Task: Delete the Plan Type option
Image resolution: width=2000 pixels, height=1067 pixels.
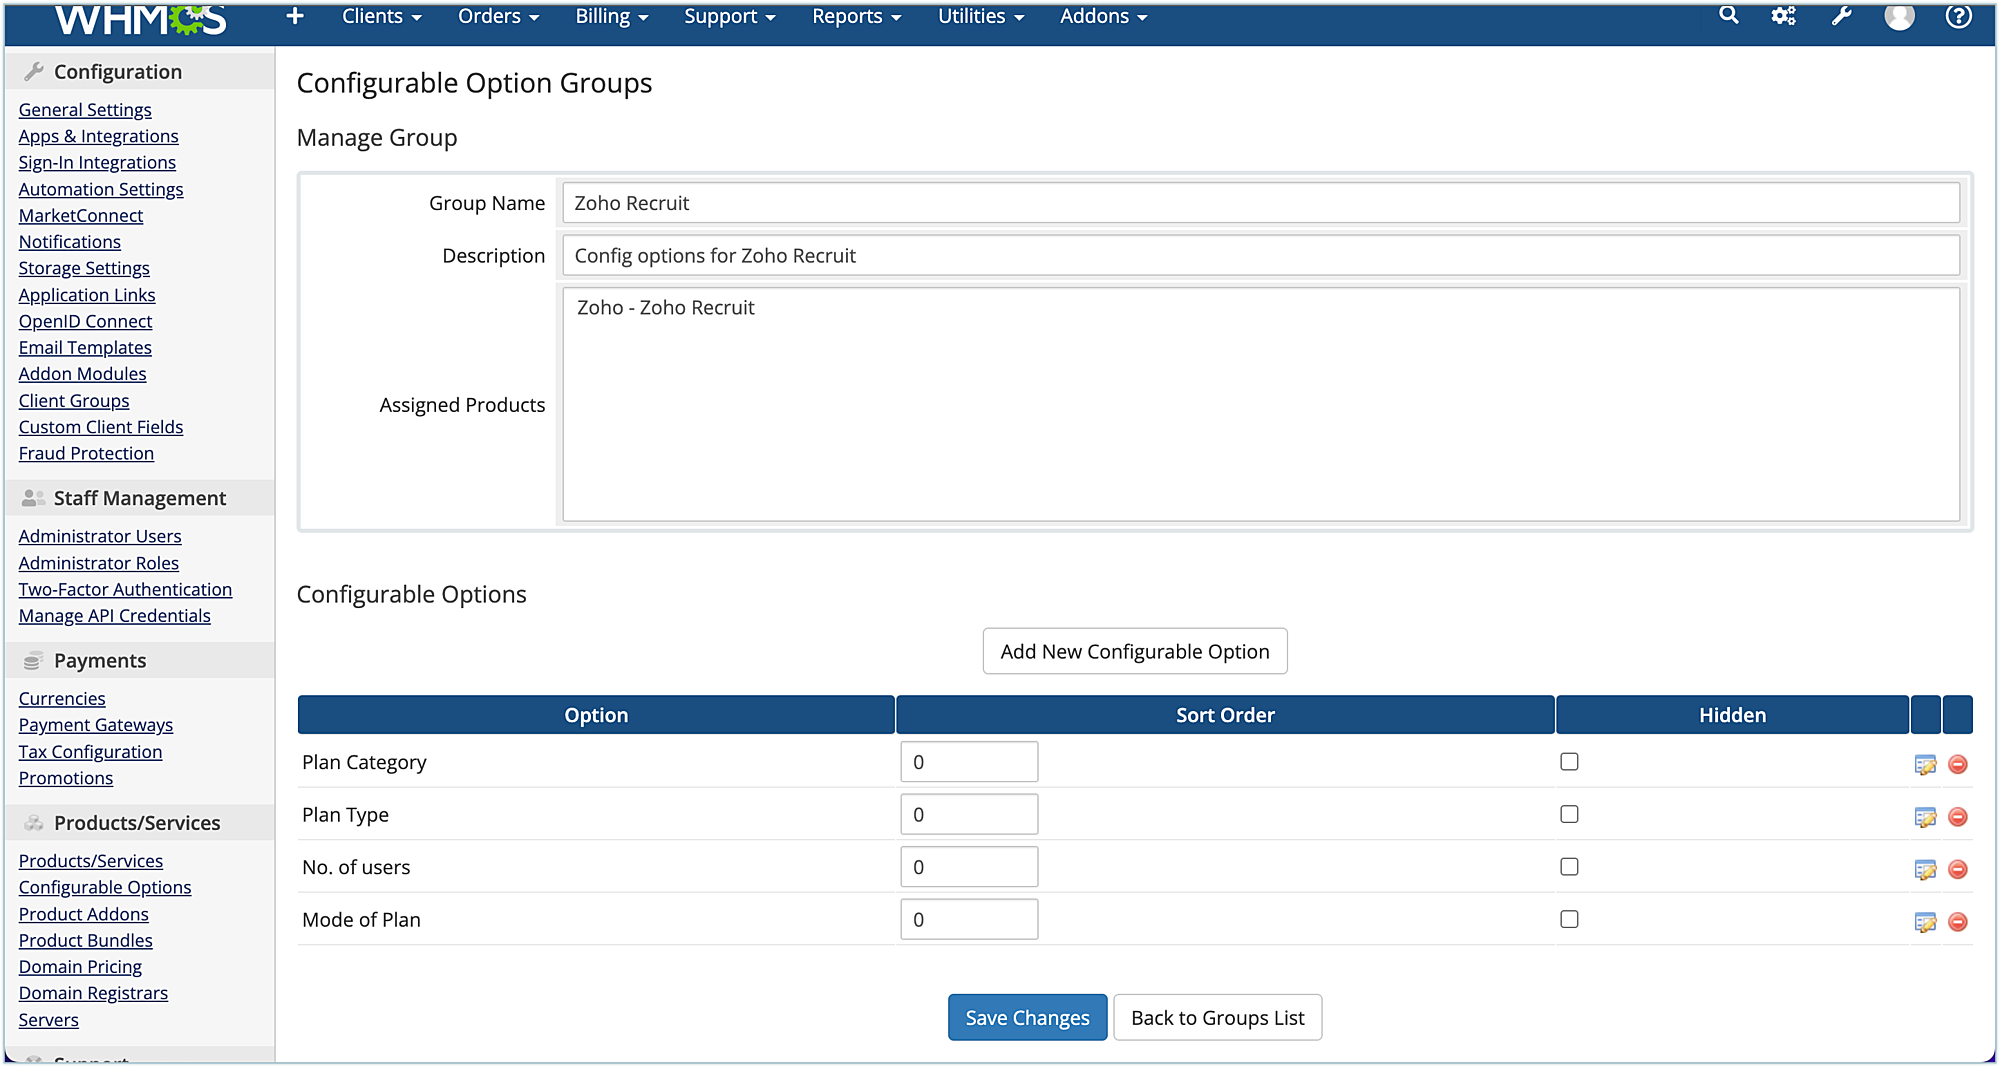Action: (x=1958, y=817)
